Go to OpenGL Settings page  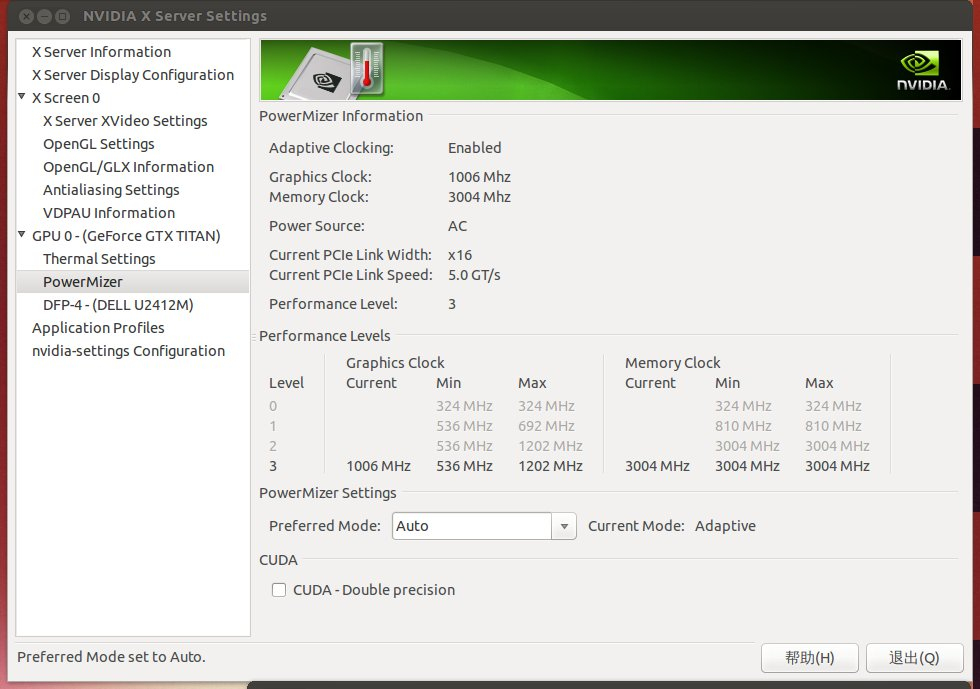pos(99,144)
